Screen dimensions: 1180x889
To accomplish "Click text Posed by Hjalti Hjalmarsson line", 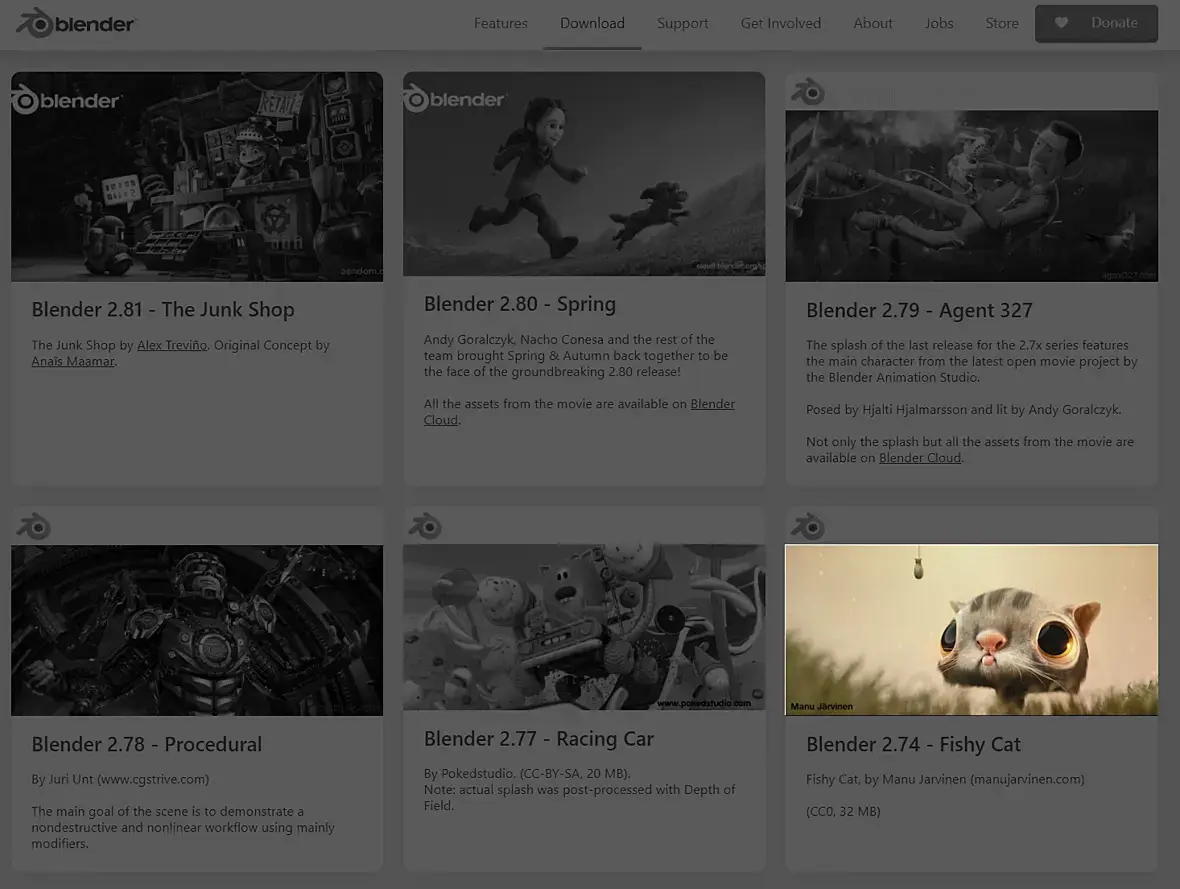I will [963, 410].
